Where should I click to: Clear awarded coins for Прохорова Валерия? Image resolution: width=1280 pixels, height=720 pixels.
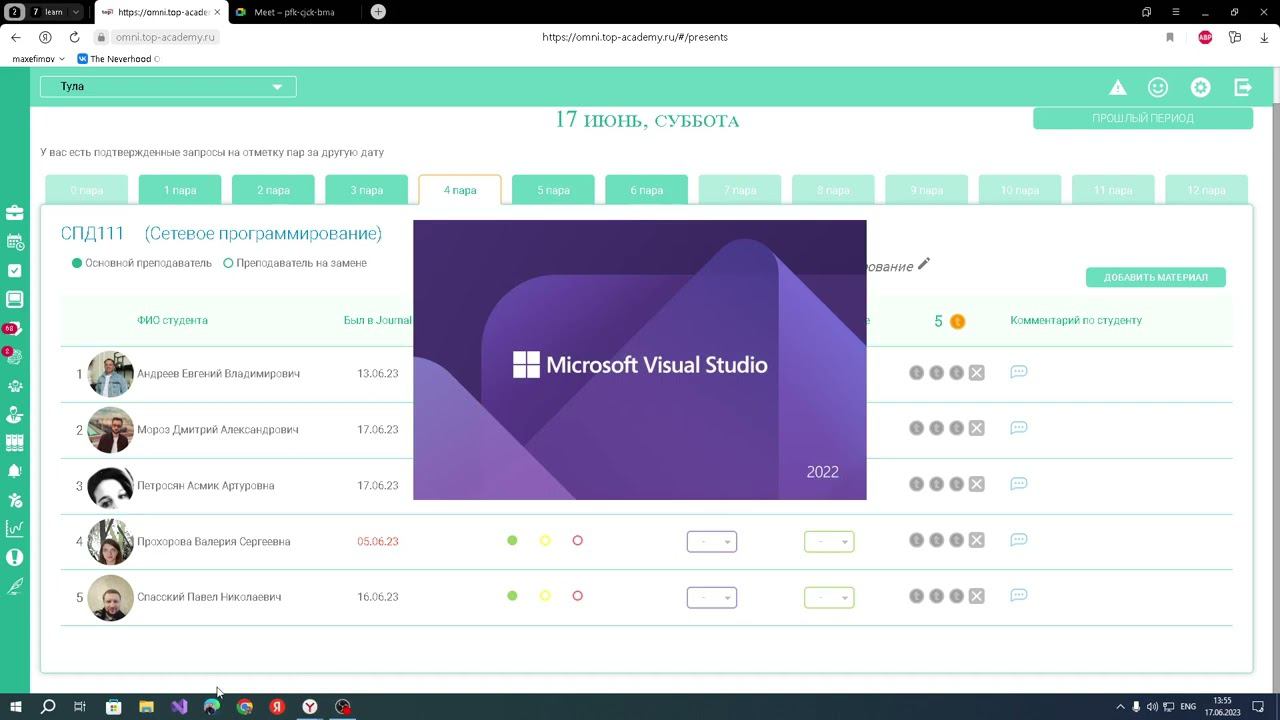[x=977, y=540]
